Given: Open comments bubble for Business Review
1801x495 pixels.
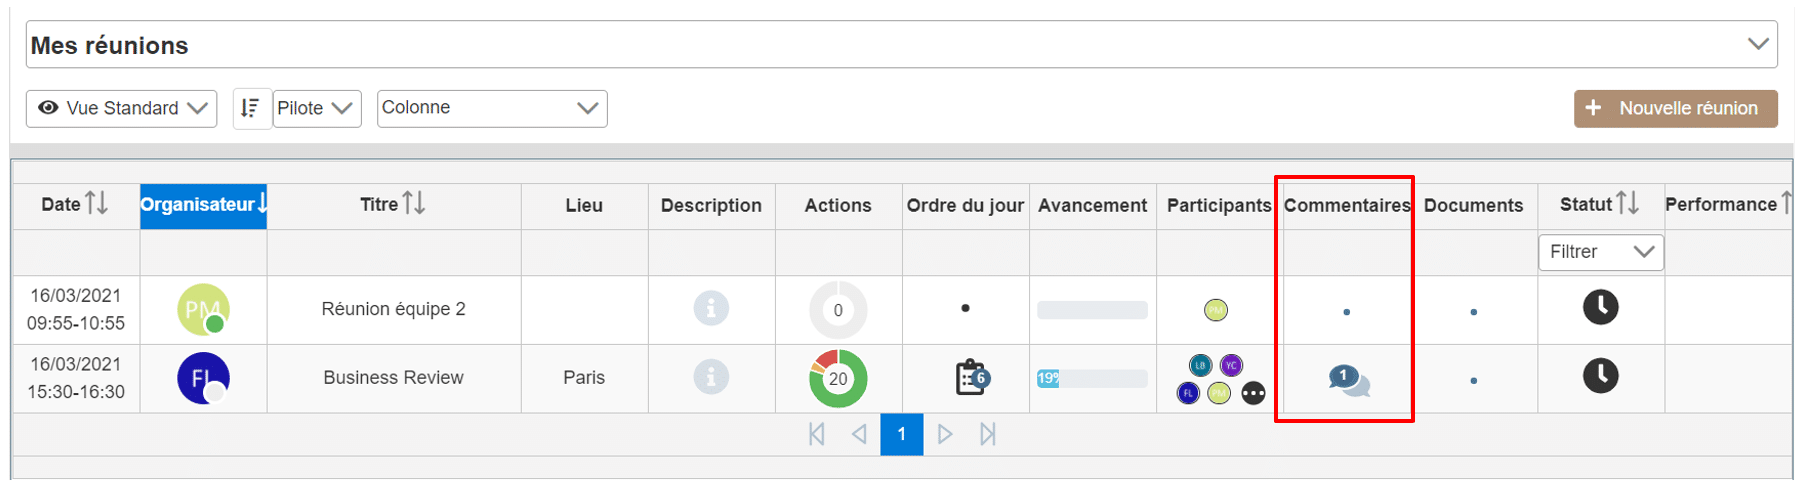Looking at the screenshot, I should pyautogui.click(x=1348, y=380).
